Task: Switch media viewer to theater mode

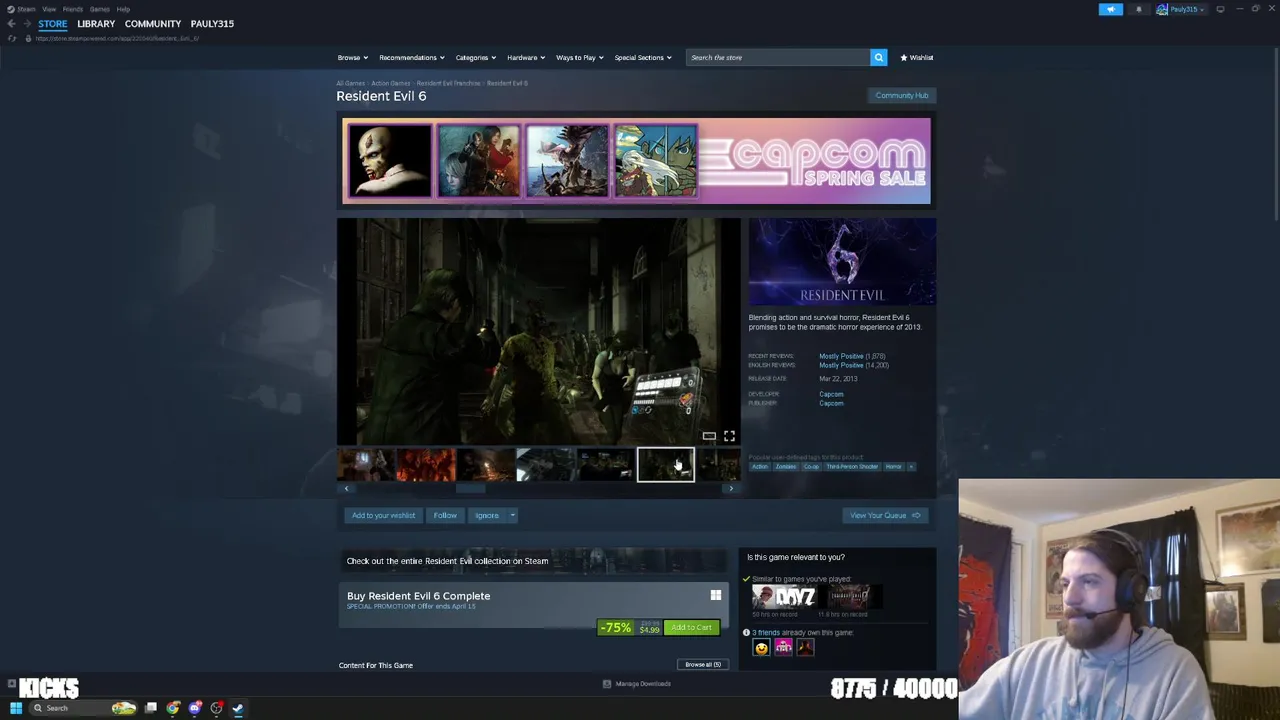Action: [x=709, y=436]
